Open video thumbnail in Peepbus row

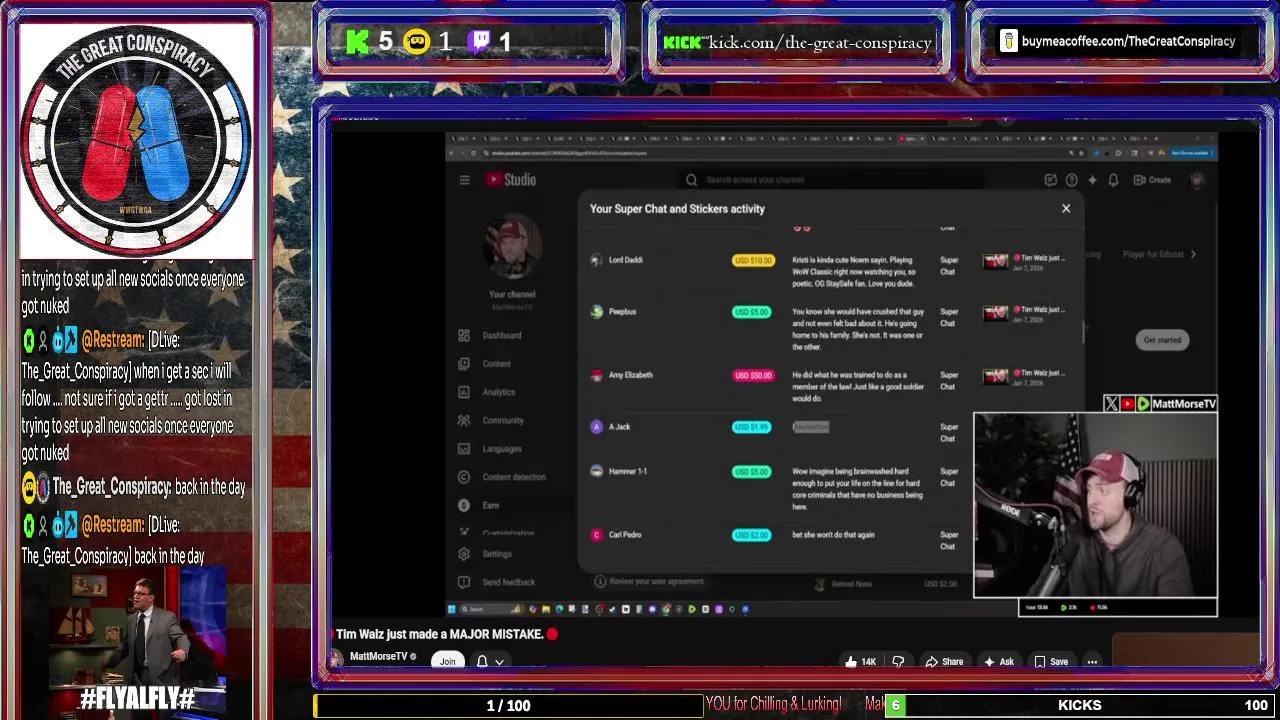[x=996, y=313]
